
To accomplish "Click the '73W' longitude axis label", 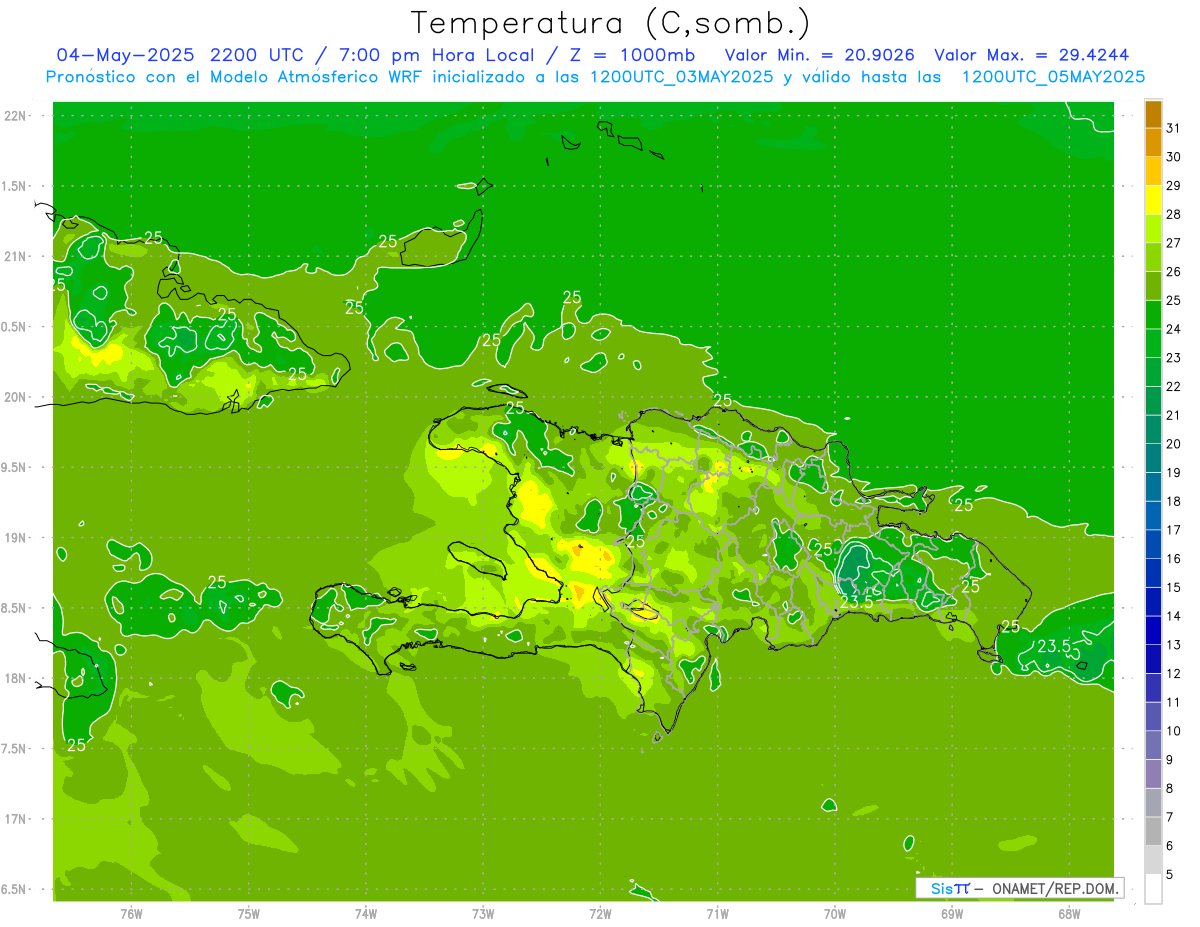I will [483, 913].
